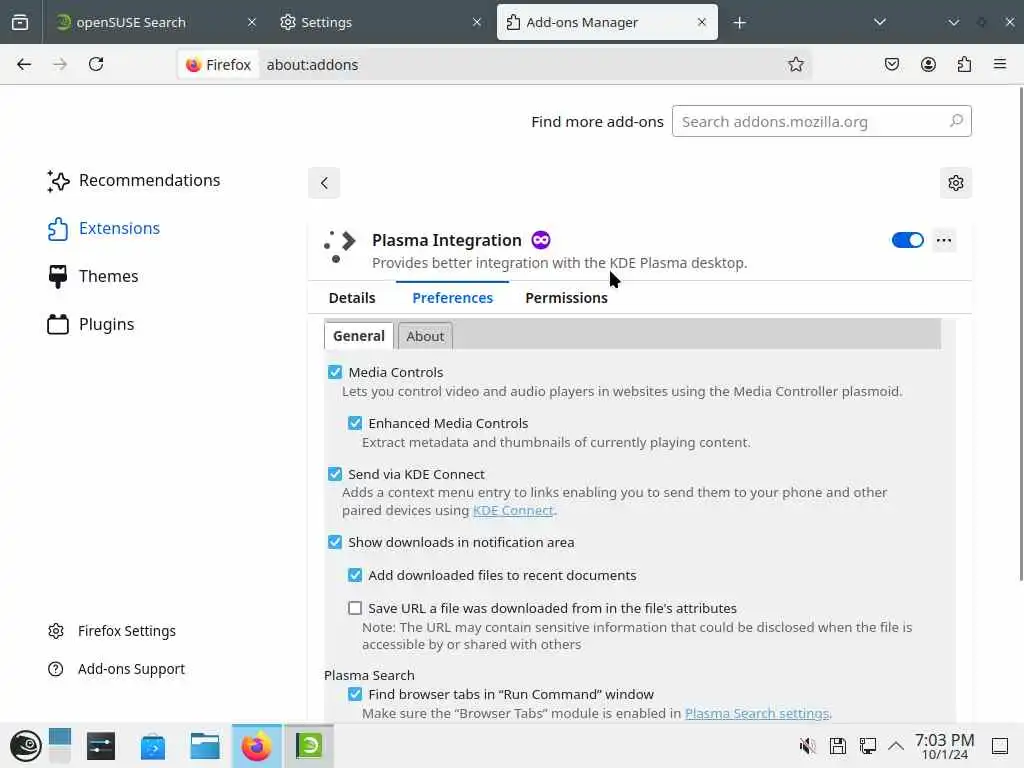Uncheck Enhanced Media Controls

pyautogui.click(x=355, y=423)
